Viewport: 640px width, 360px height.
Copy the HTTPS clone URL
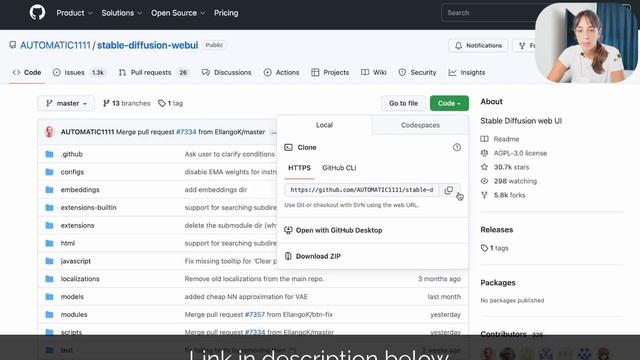coord(449,190)
